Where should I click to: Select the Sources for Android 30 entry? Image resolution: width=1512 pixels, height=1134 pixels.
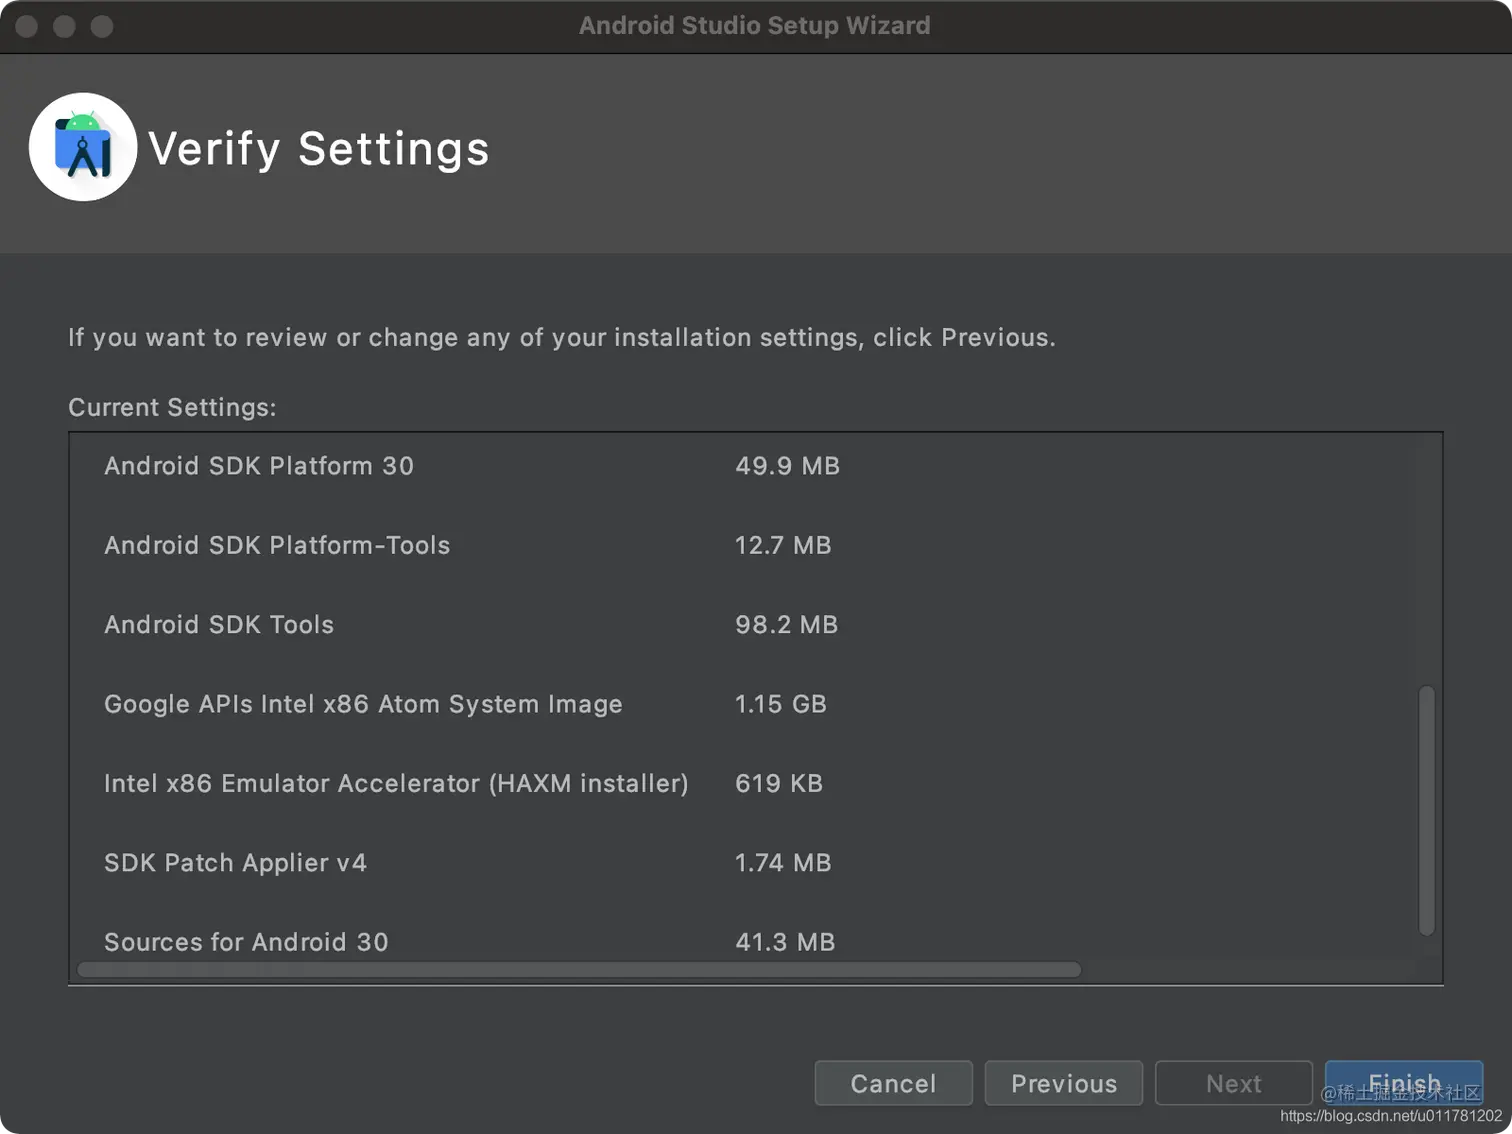tap(246, 942)
